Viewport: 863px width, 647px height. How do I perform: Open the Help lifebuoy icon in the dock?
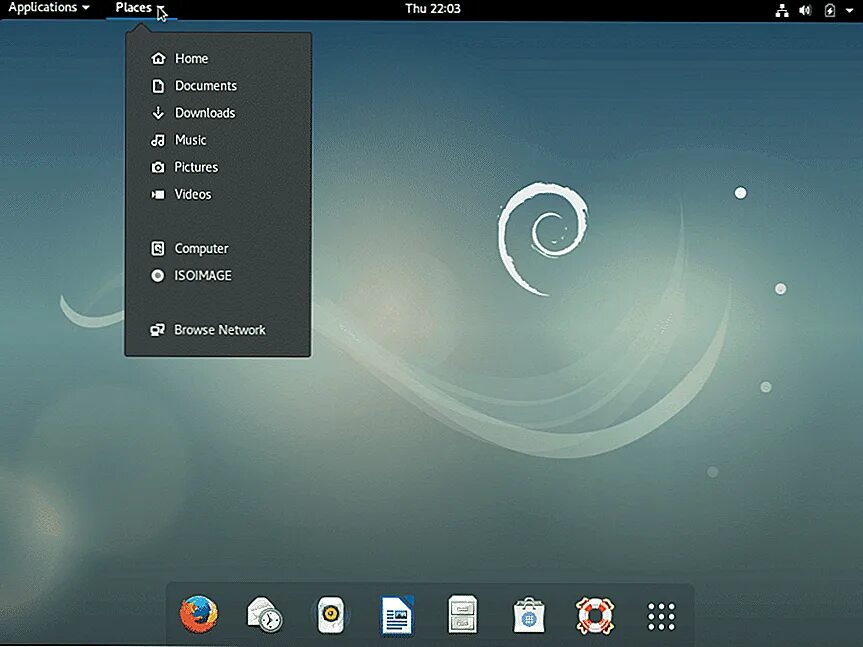pos(594,615)
